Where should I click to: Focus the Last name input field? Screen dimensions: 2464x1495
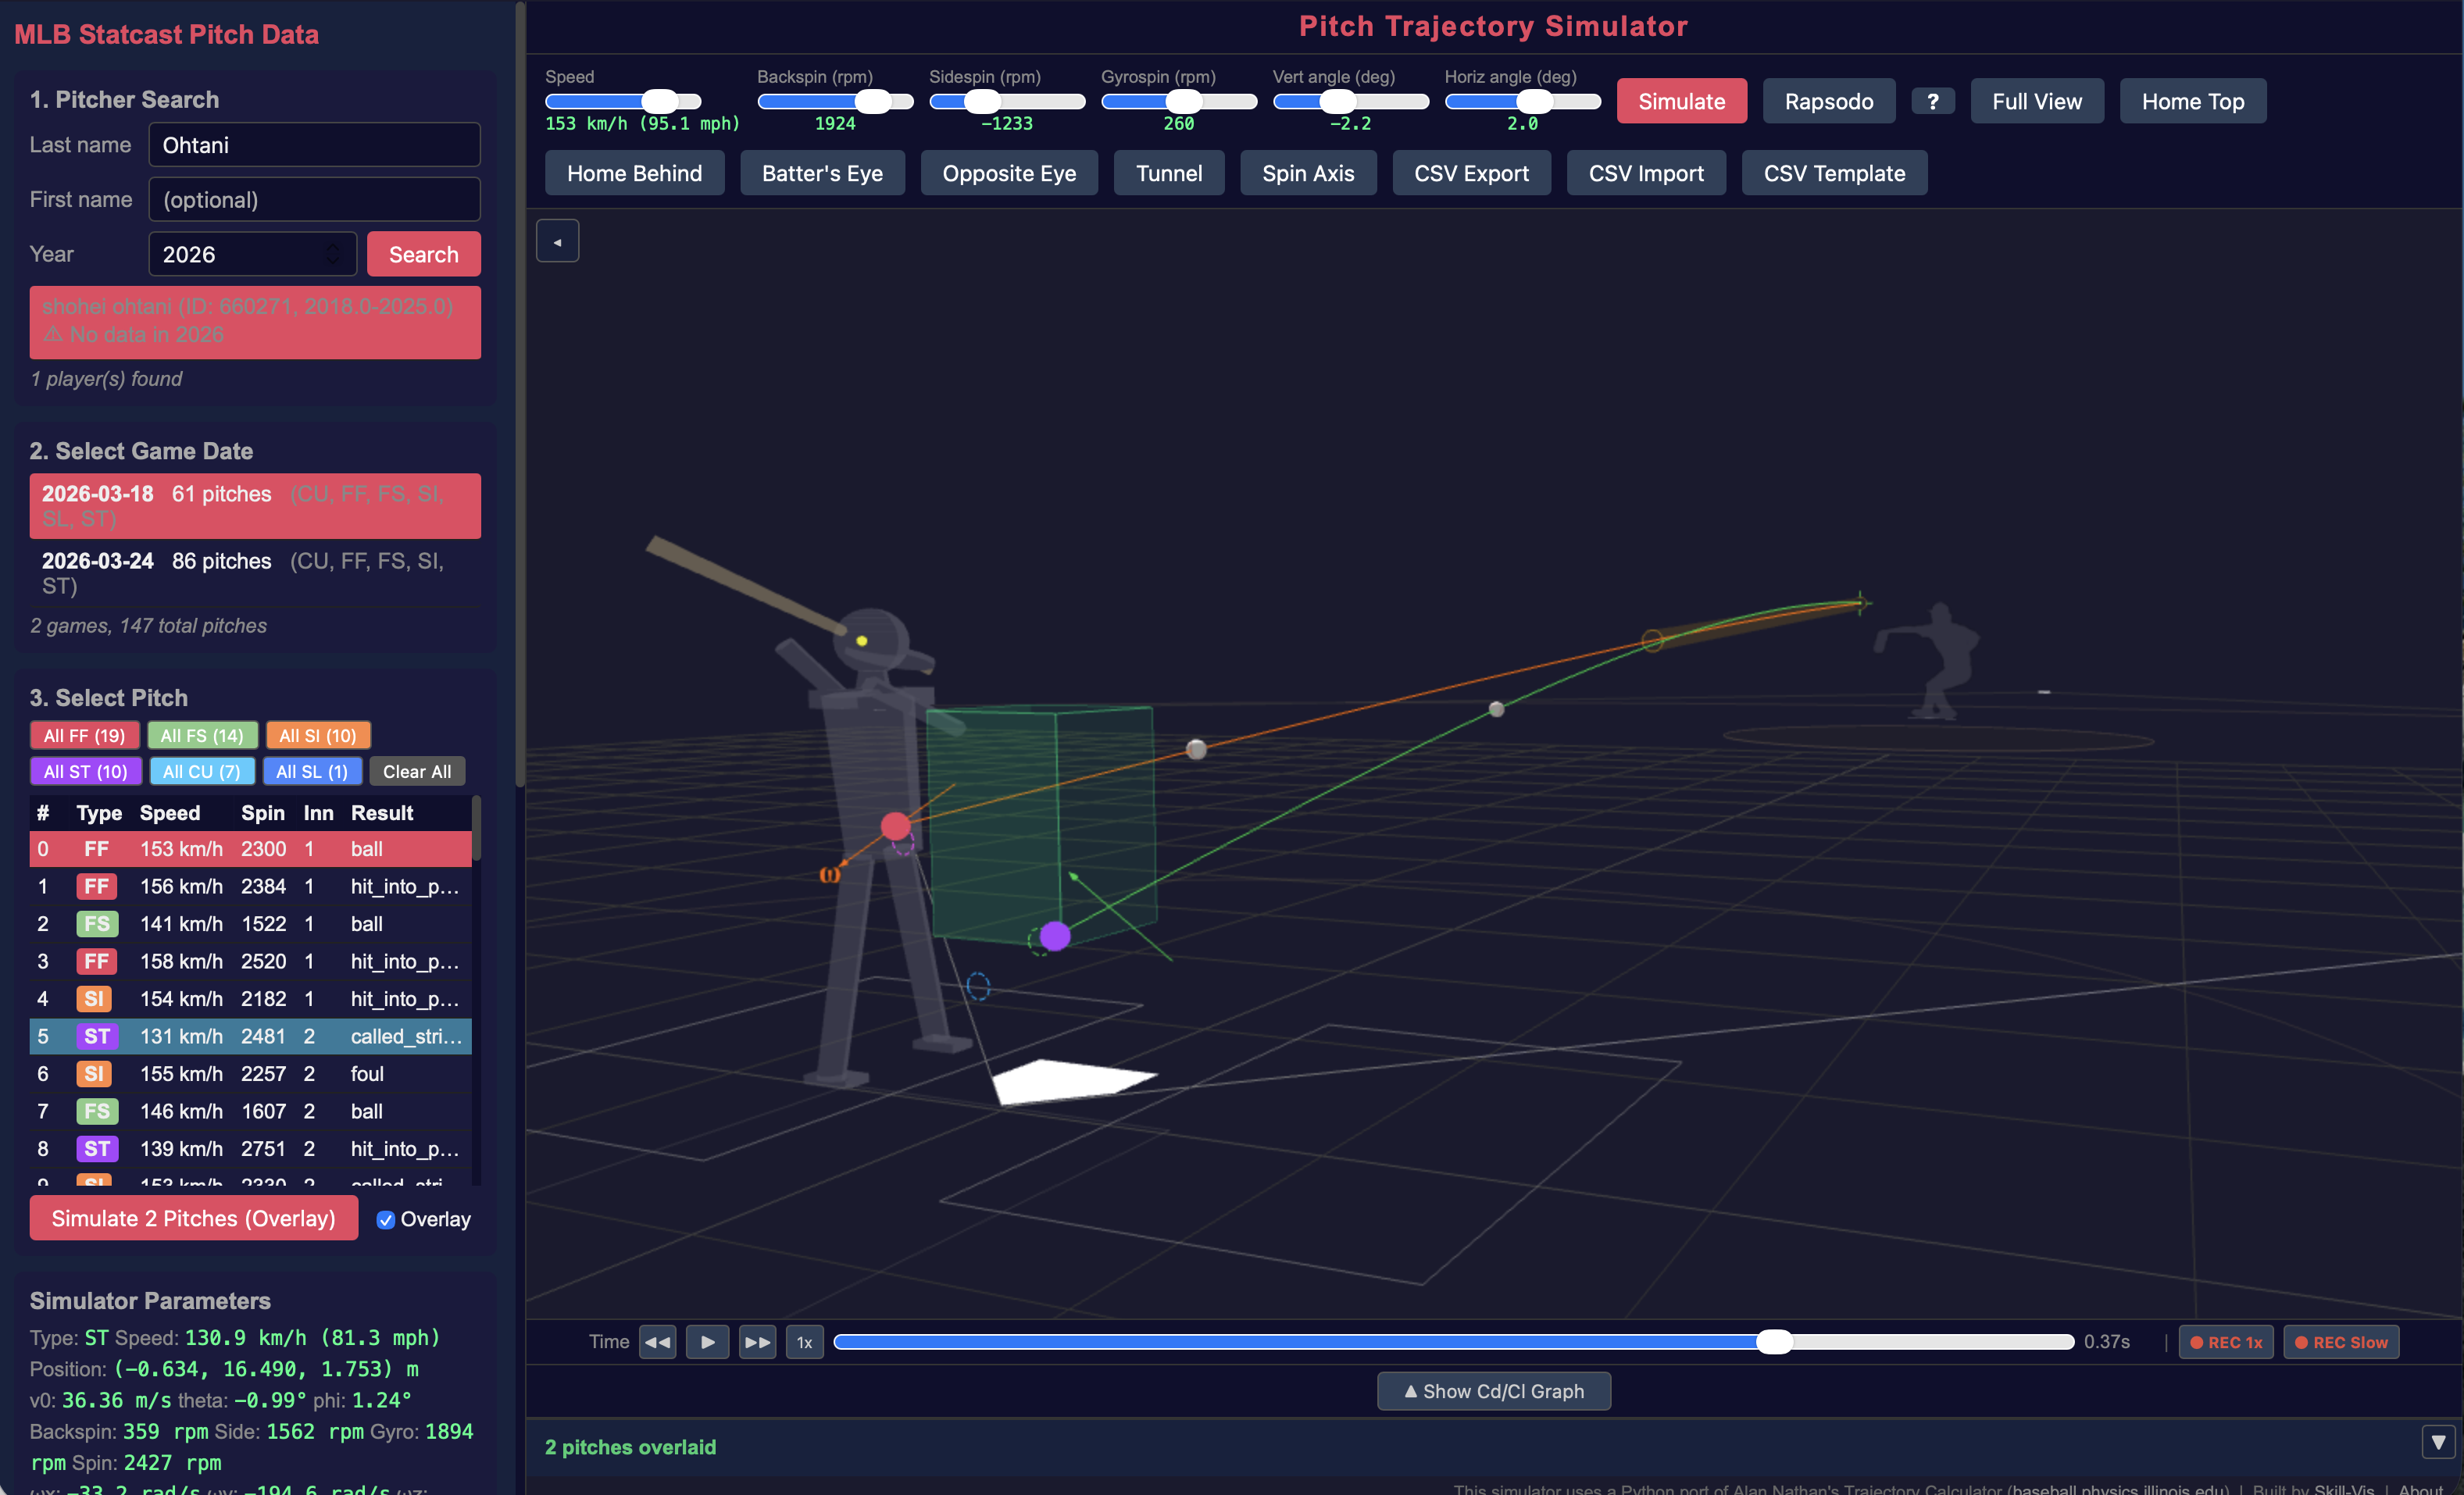pos(314,145)
